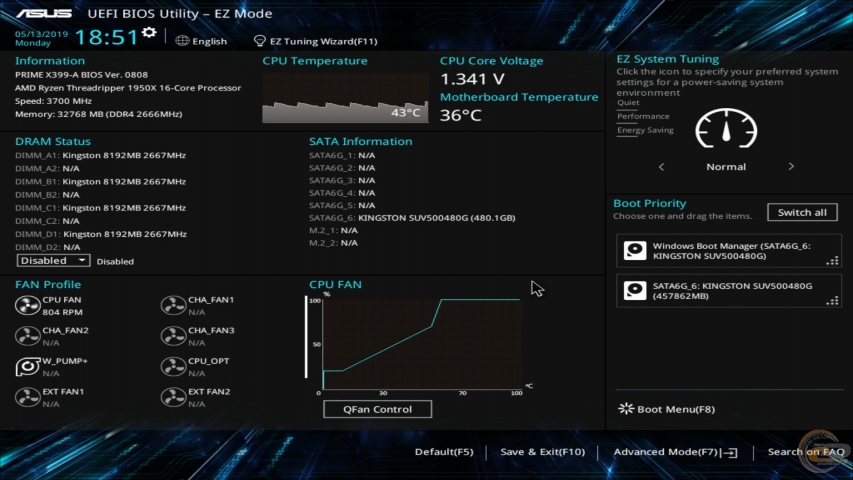This screenshot has width=853, height=480.
Task: Click the Performance tuning label
Action: (x=643, y=116)
